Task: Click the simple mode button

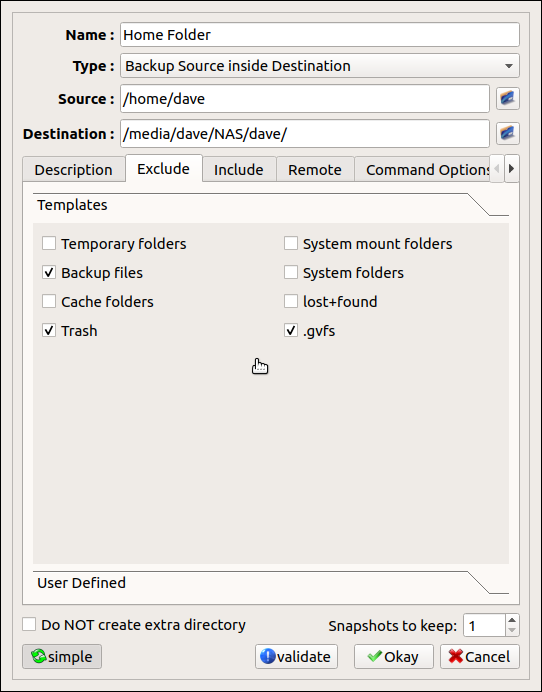Action: [62, 656]
